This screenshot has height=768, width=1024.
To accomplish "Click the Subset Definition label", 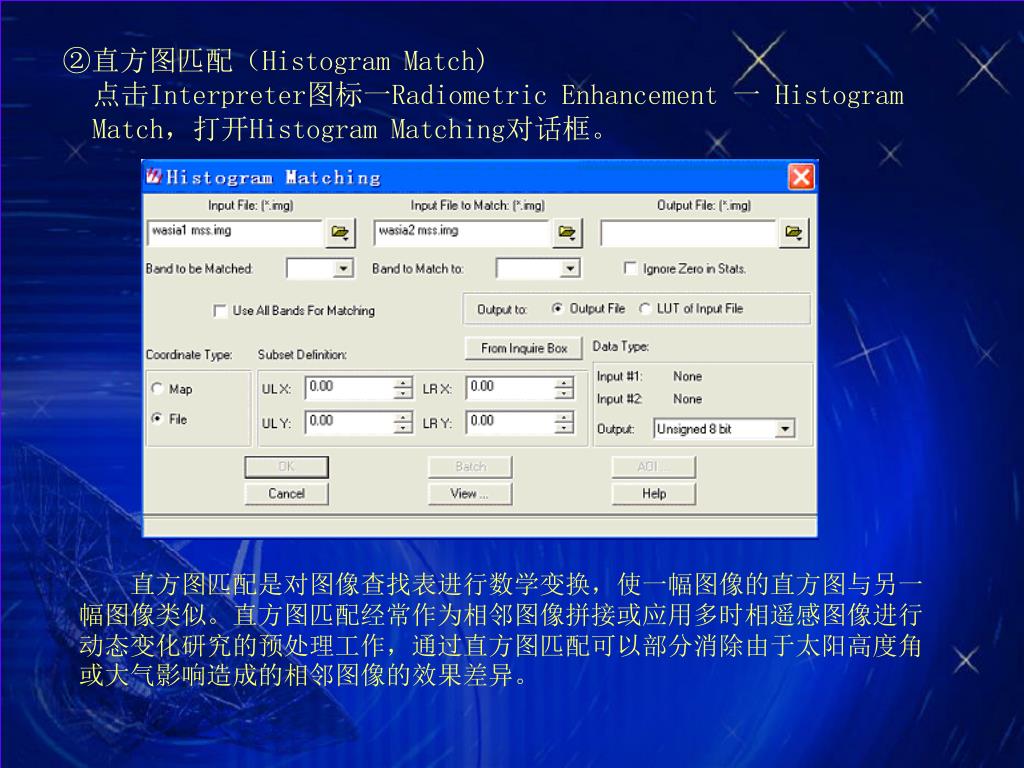I will tap(302, 355).
